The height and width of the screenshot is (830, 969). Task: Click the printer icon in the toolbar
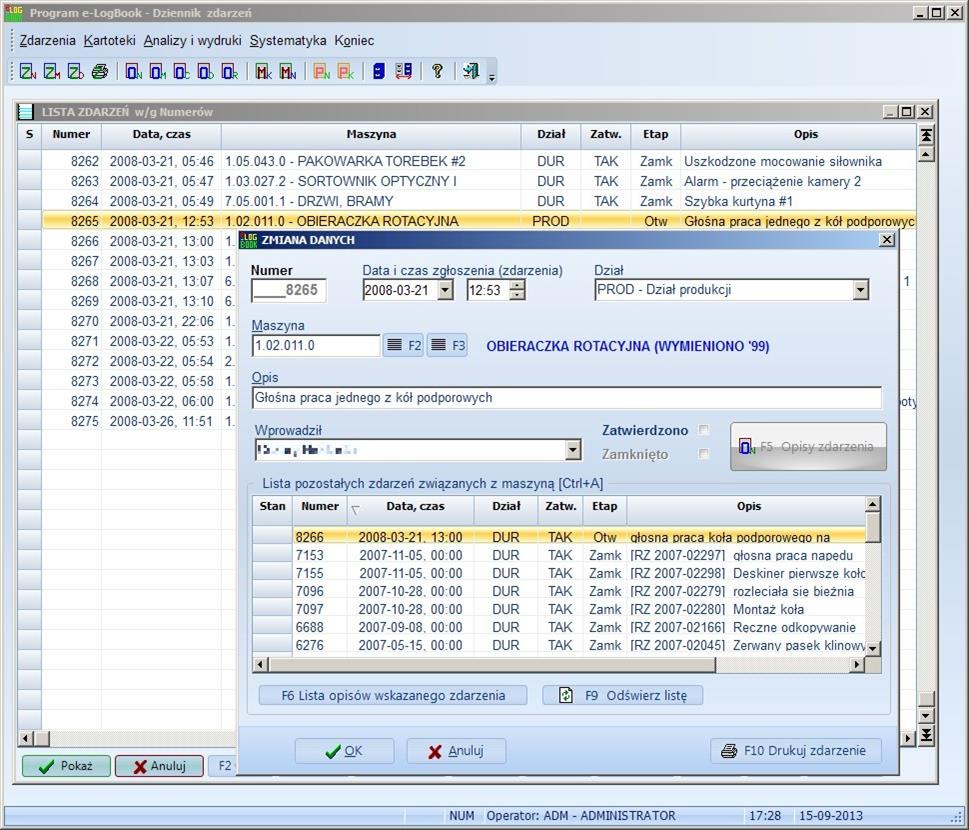(x=100, y=72)
